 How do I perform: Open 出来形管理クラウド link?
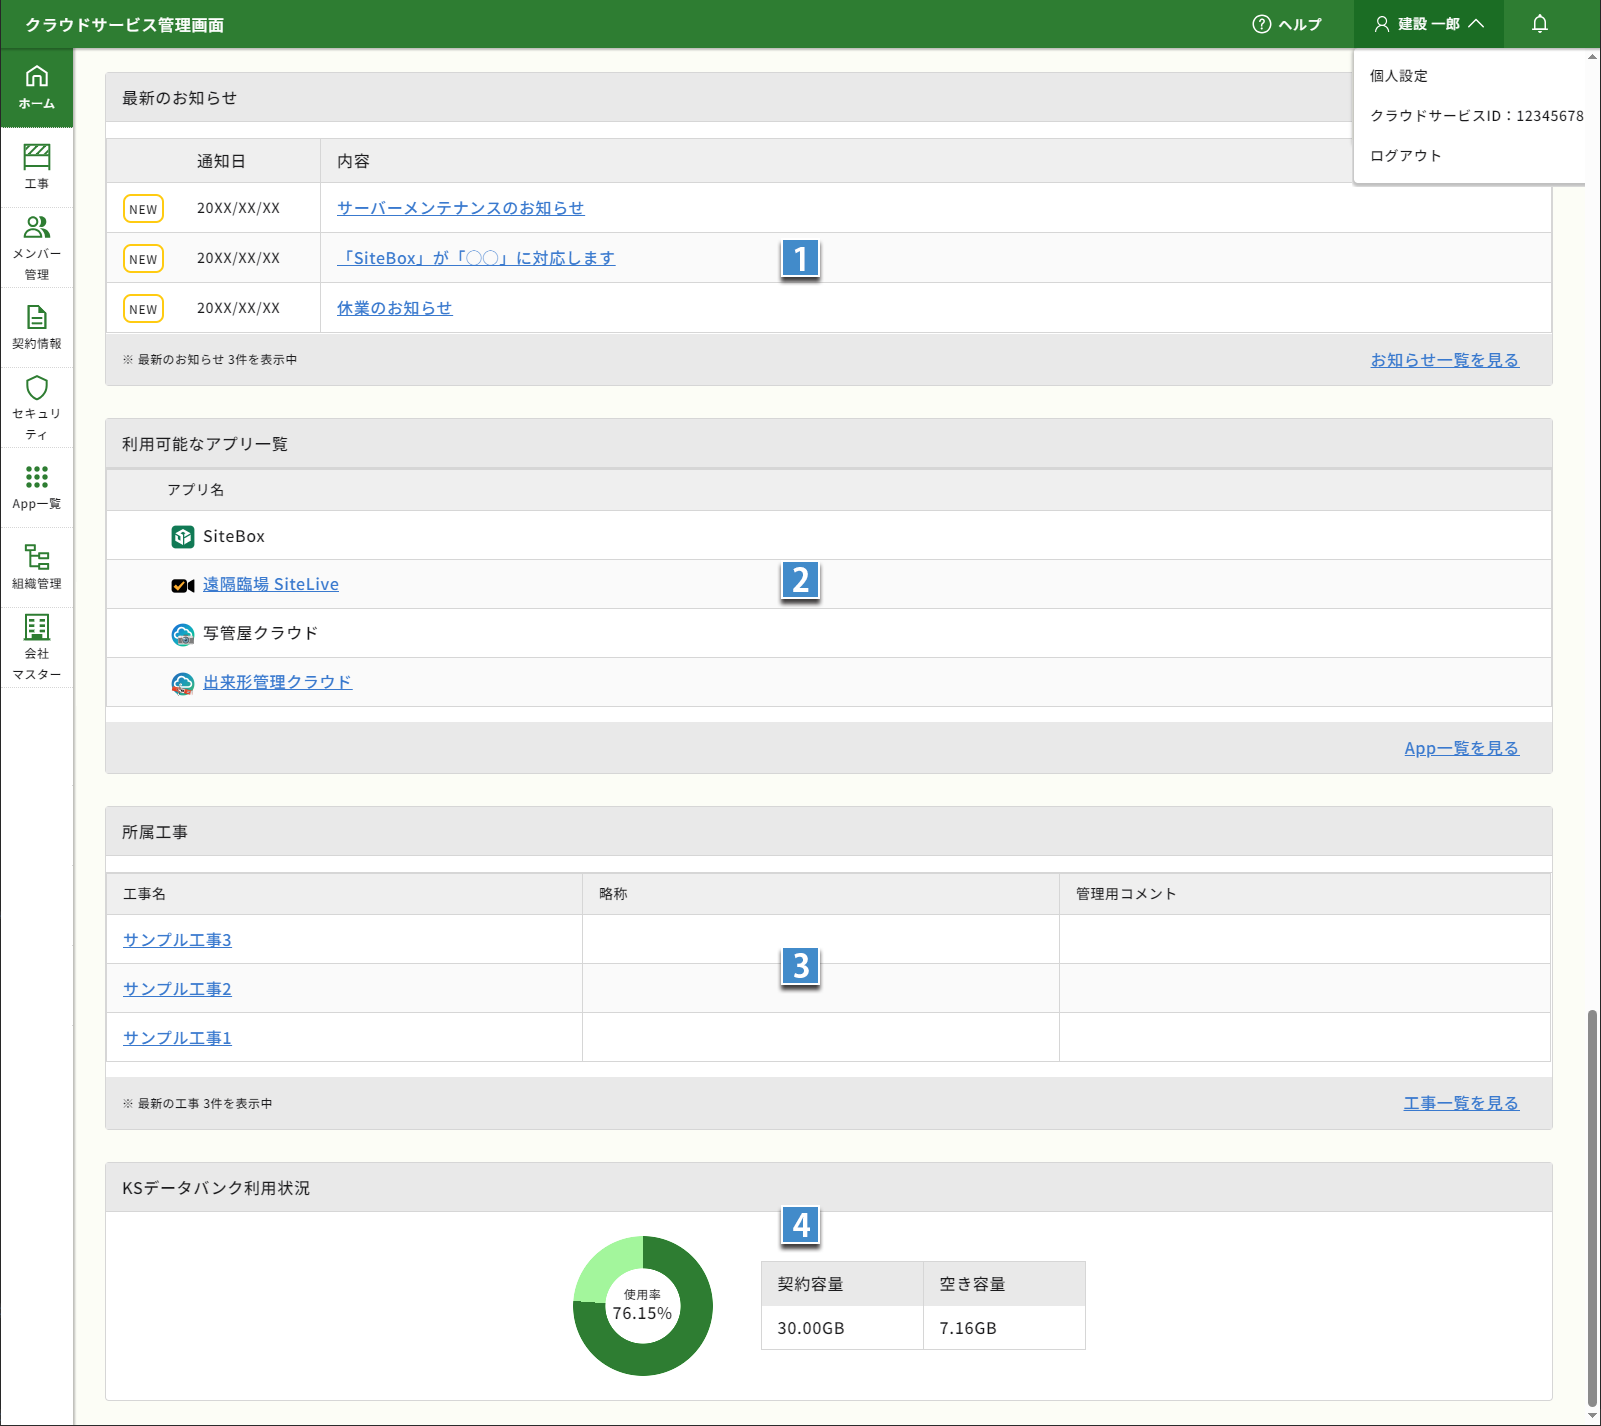[277, 682]
